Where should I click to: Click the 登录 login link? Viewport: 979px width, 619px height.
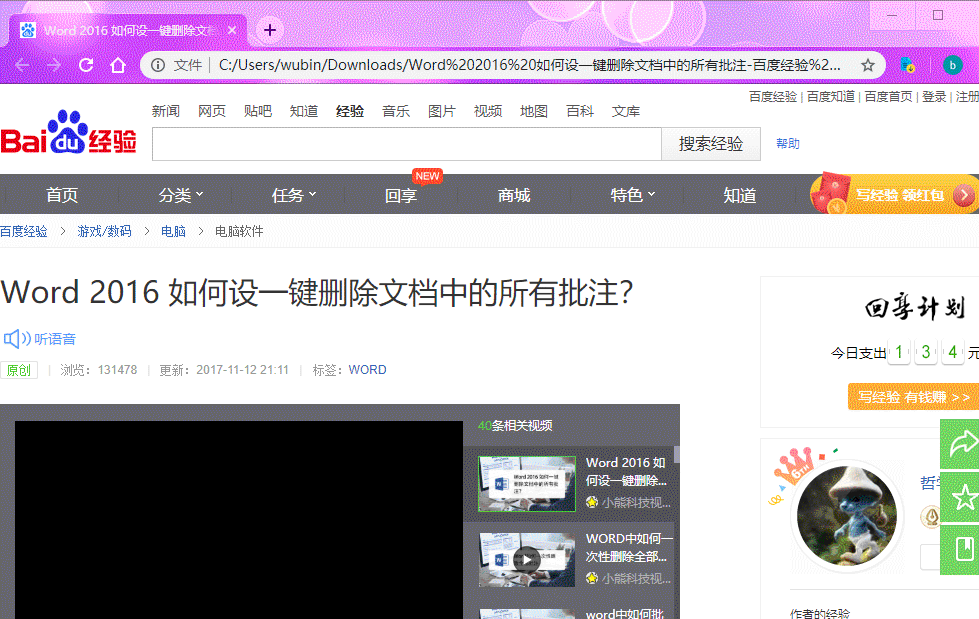point(934,96)
